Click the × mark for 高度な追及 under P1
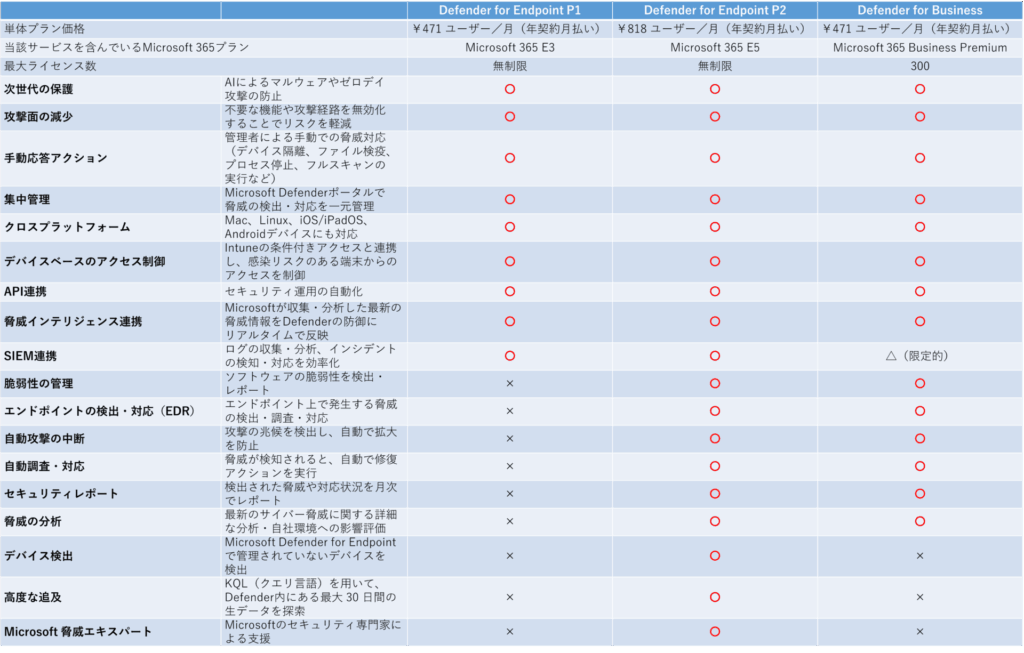This screenshot has width=1024, height=653. pyautogui.click(x=510, y=597)
